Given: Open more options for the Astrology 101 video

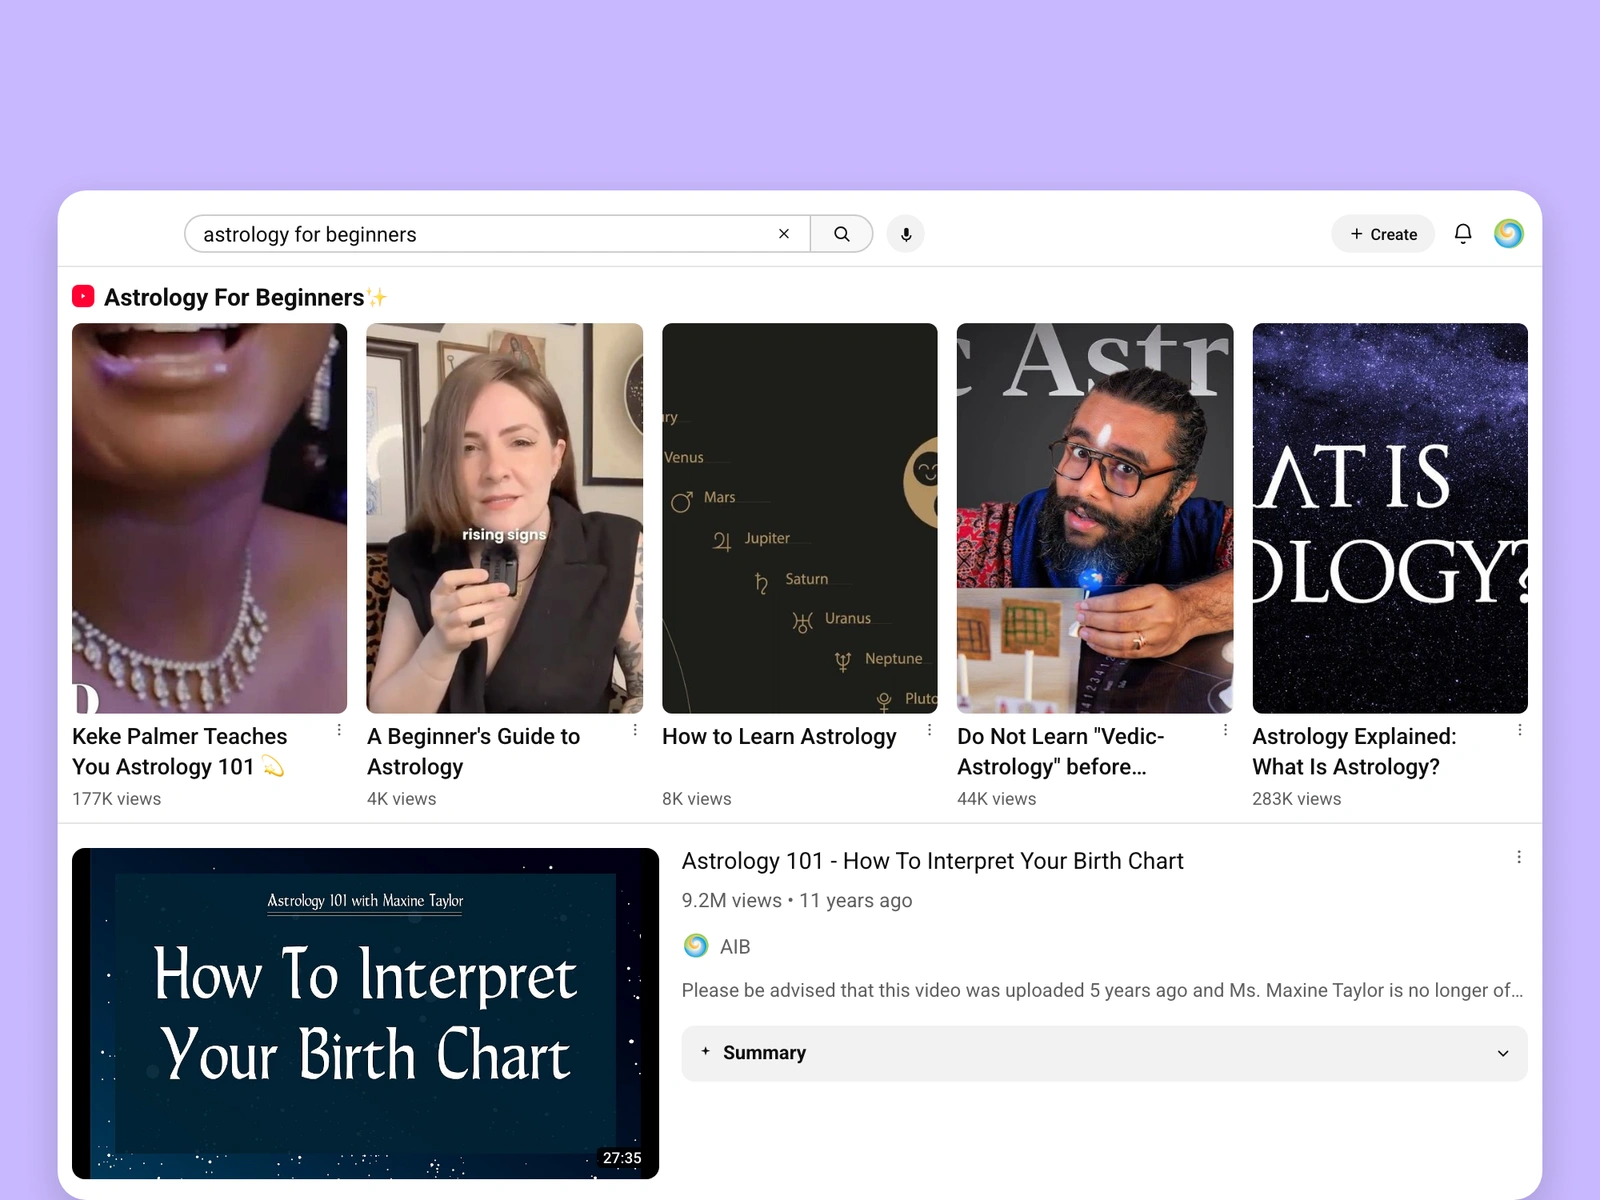Looking at the screenshot, I should click(1519, 857).
